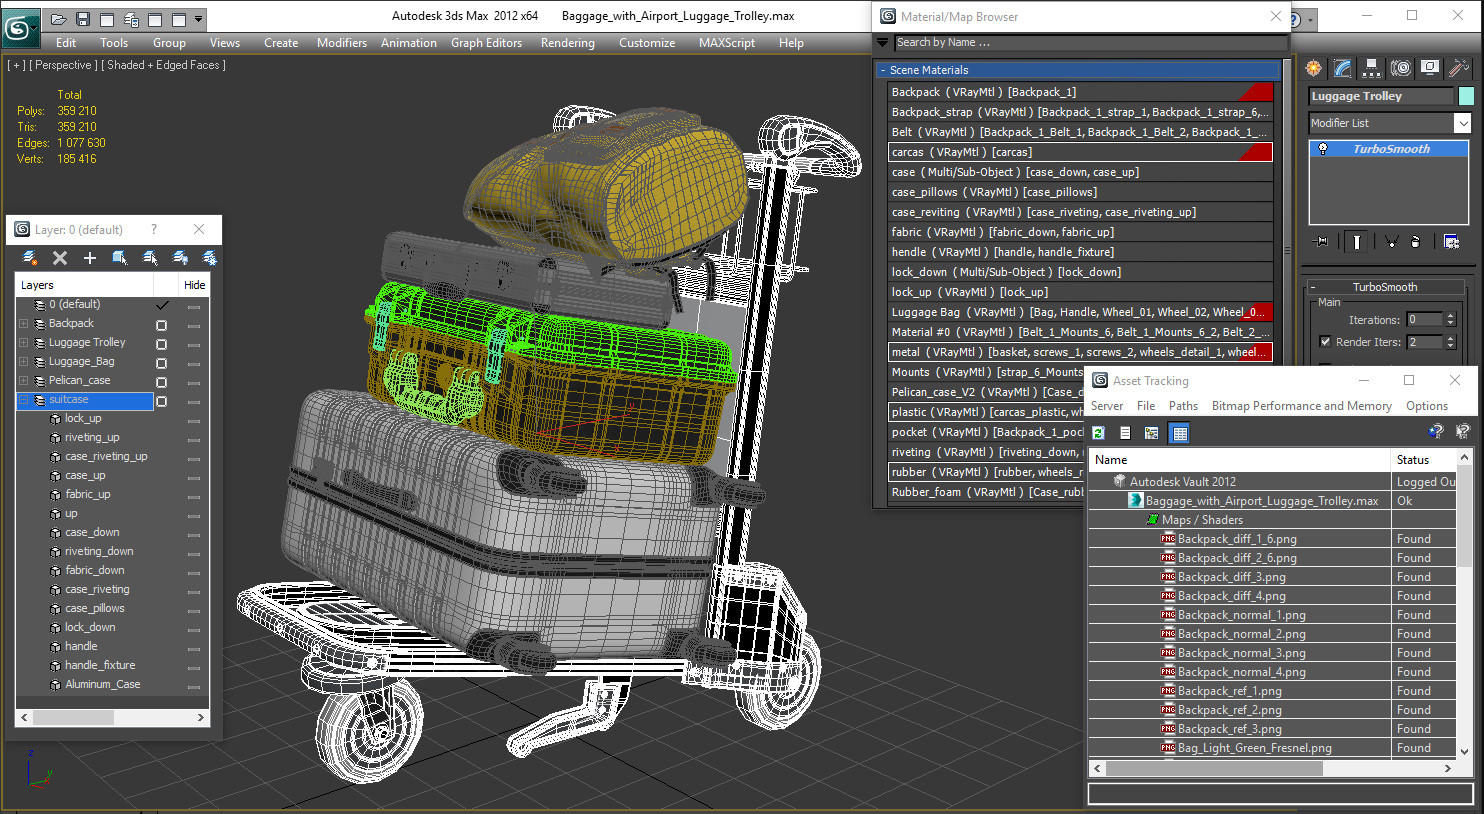
Task: Click the [Shaded + Edged Faces] viewport label
Action: pyautogui.click(x=164, y=65)
